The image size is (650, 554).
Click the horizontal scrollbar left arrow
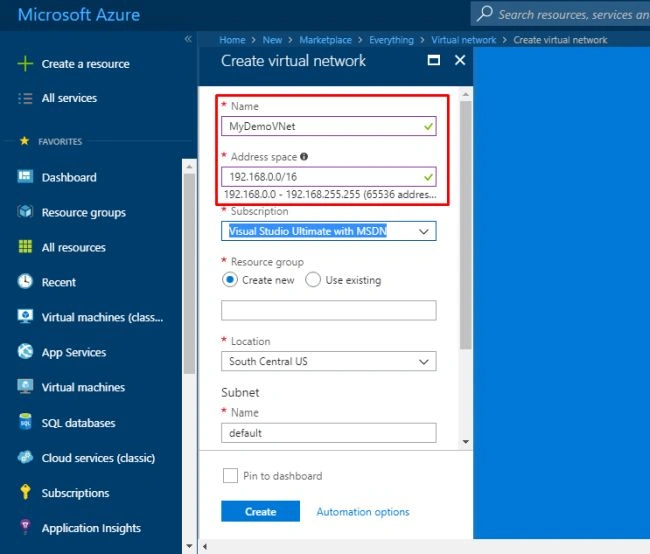[204, 547]
